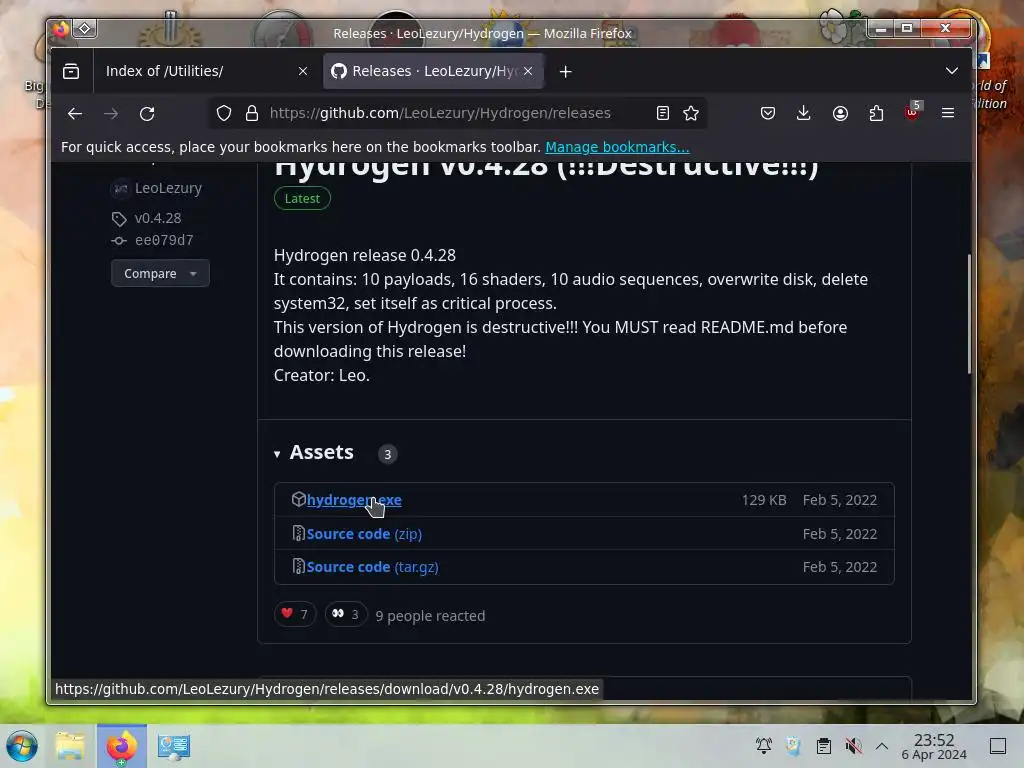
Task: Click the file icon beside Source code (tar.gz)
Action: [298, 567]
